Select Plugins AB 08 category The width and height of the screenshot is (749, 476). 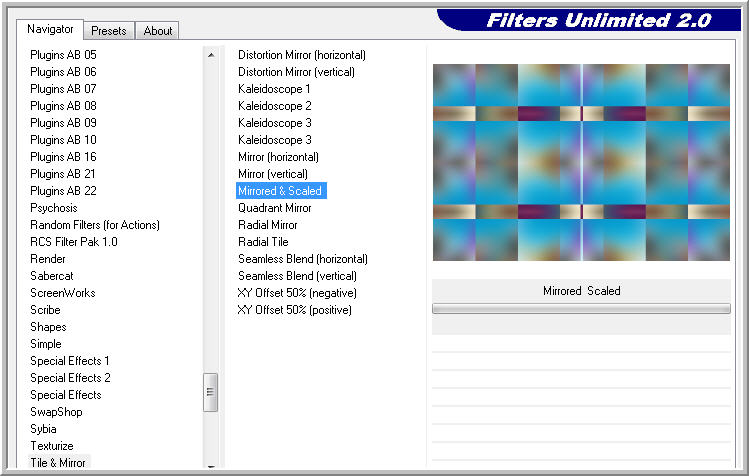coord(63,106)
